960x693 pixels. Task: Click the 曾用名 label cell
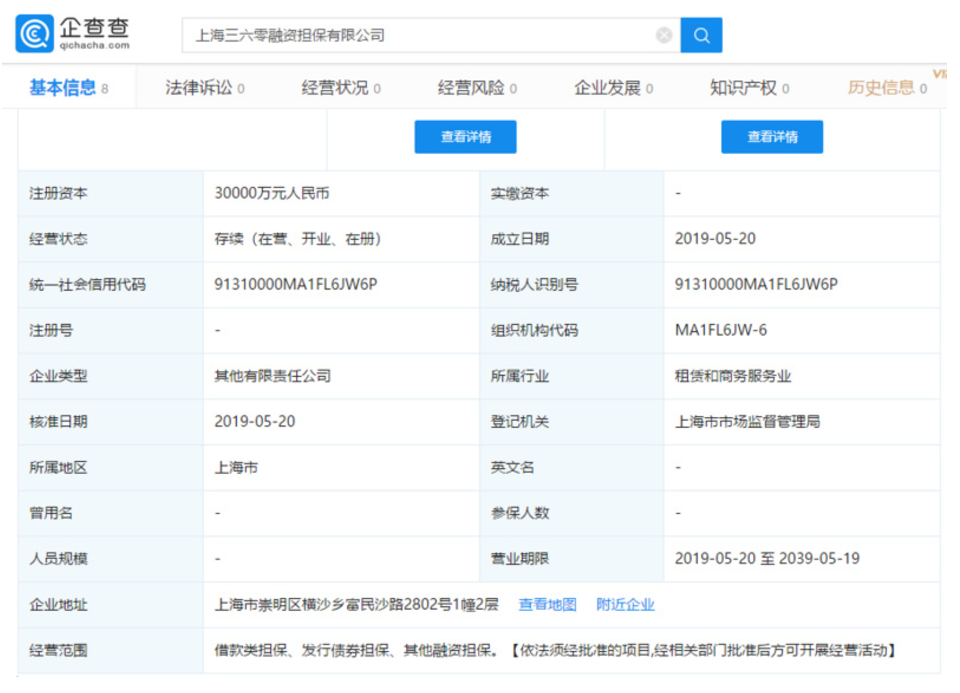click(x=111, y=513)
